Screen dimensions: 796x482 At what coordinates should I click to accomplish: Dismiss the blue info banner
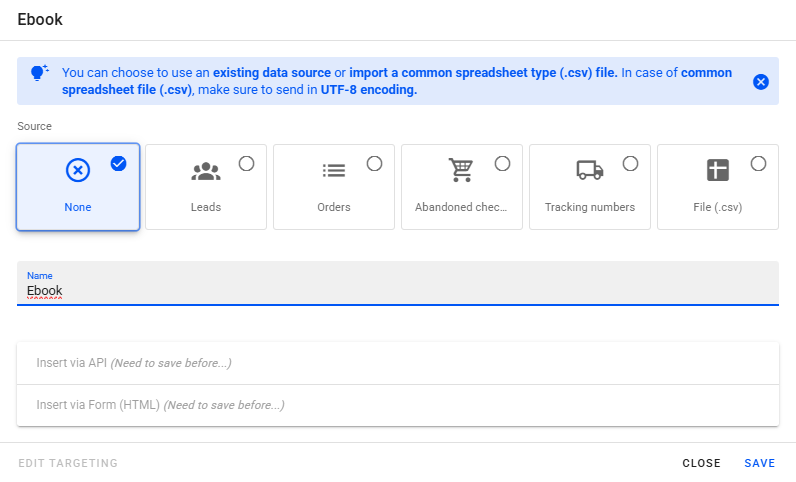(761, 82)
